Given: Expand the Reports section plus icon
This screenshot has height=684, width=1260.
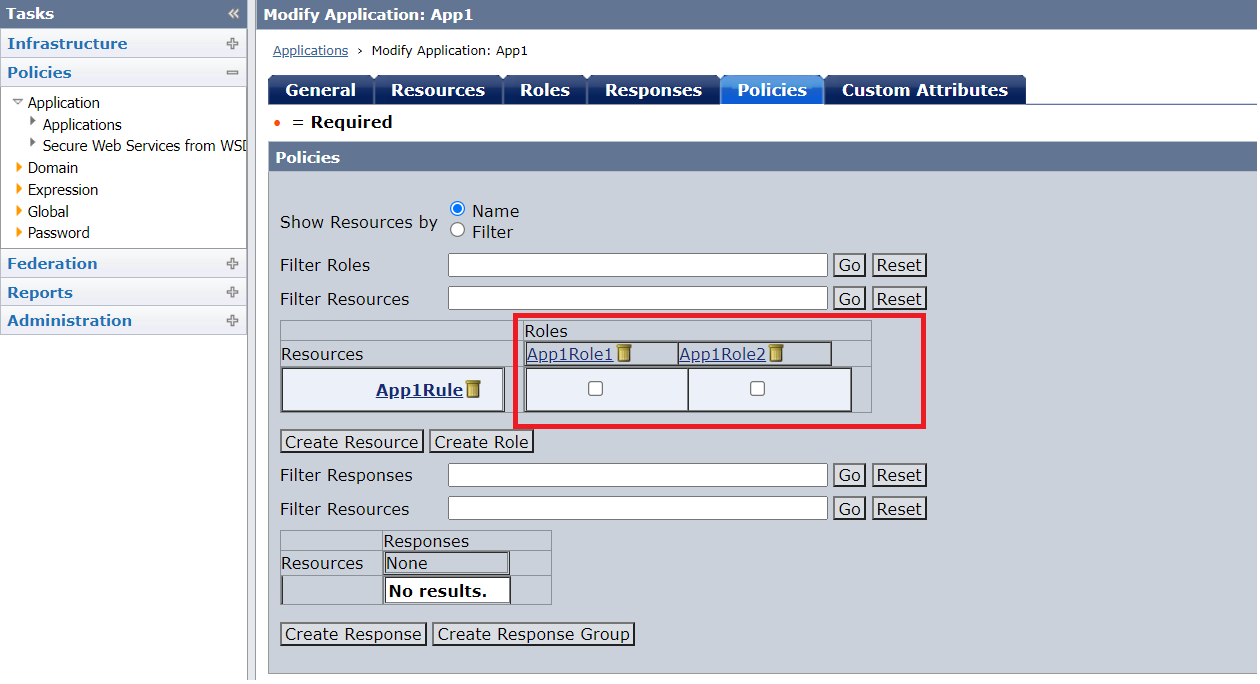Looking at the screenshot, I should pos(232,293).
